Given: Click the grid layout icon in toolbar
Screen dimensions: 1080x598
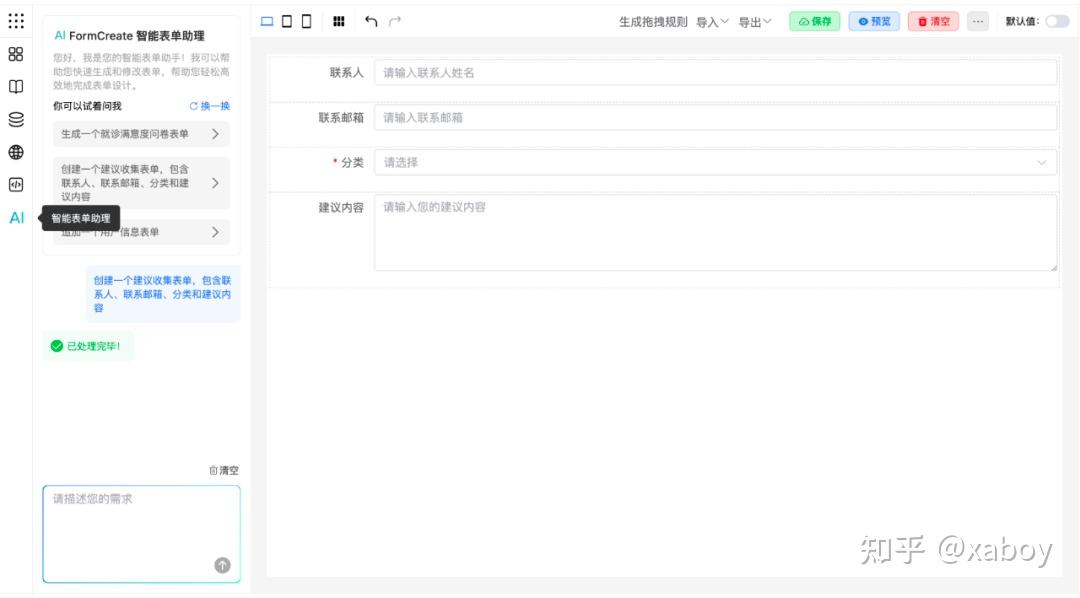Looking at the screenshot, I should (339, 20).
